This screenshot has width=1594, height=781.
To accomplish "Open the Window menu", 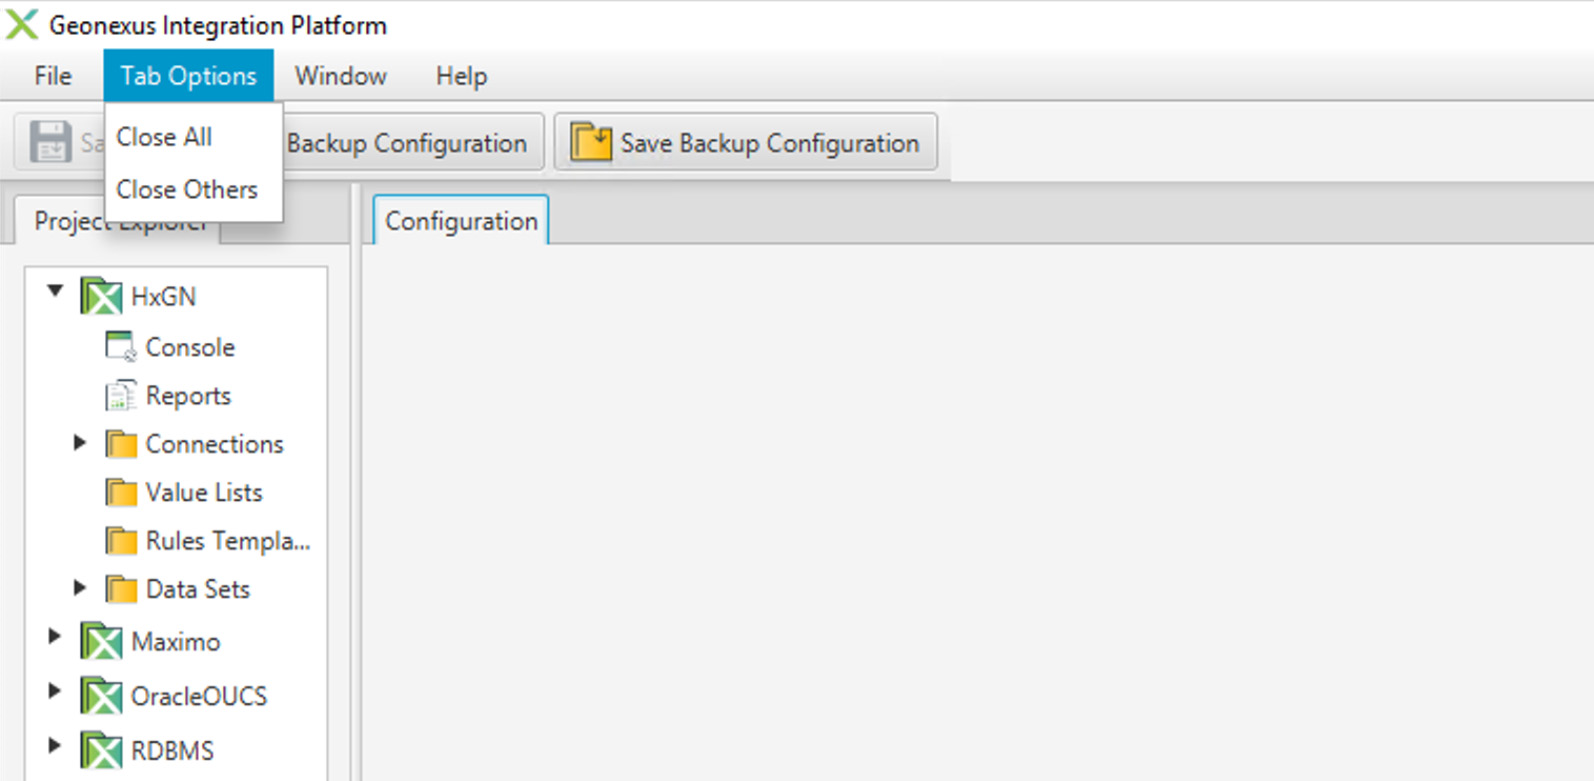I will pos(341,76).
